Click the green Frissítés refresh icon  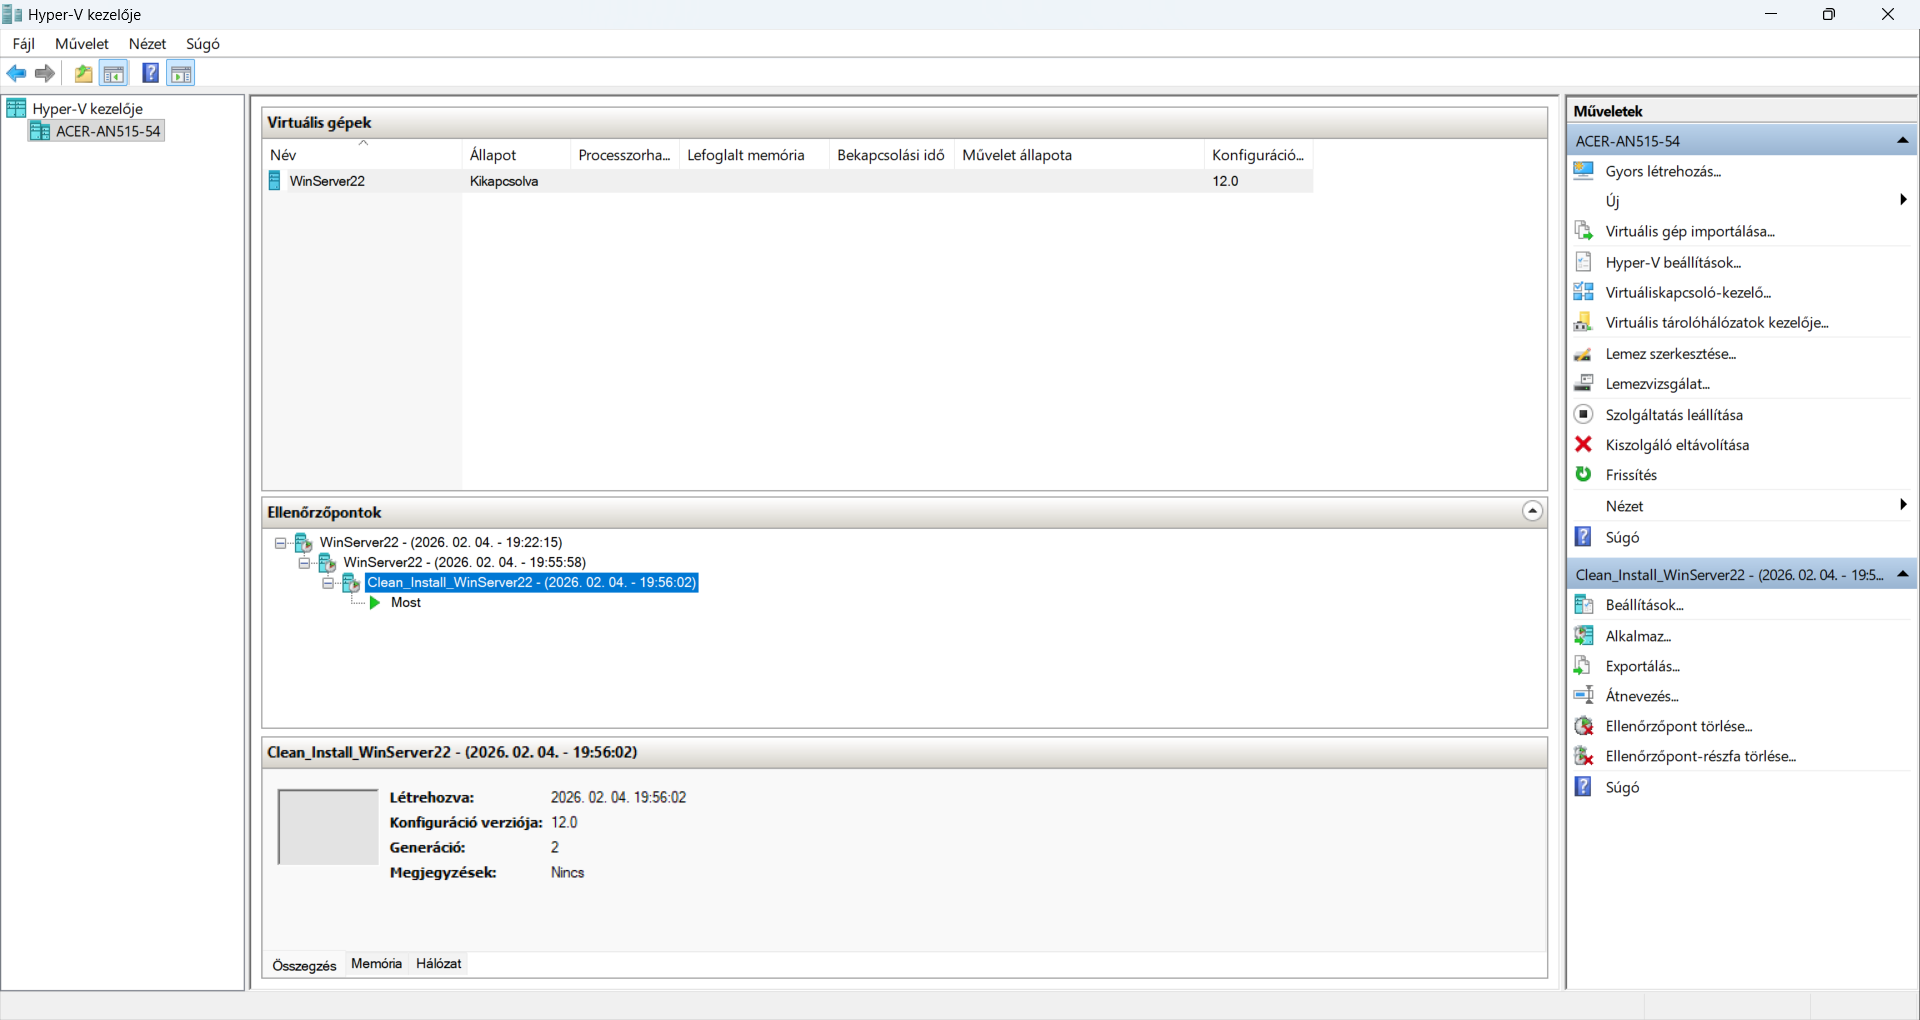pos(1584,474)
